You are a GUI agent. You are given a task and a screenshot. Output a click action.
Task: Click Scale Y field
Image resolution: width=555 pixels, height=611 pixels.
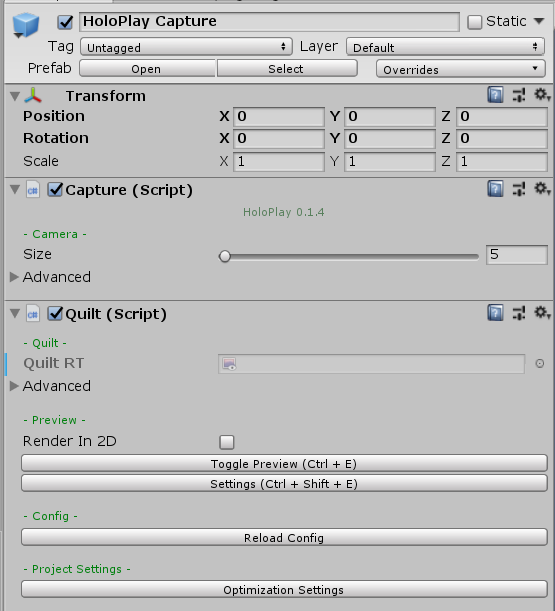(390, 161)
